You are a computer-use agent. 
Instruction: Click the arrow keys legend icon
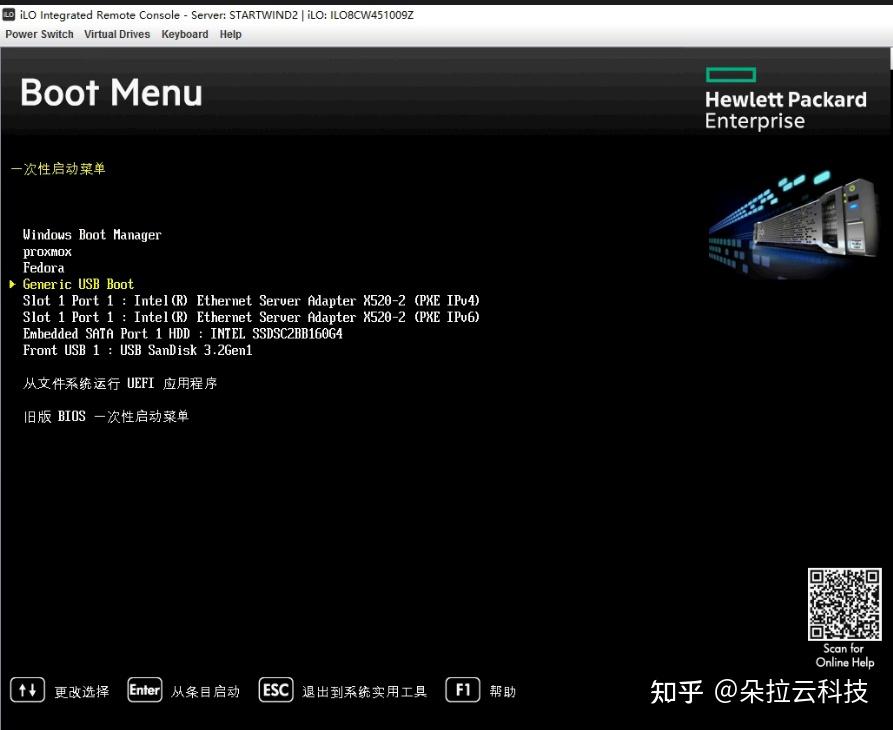pos(26,690)
